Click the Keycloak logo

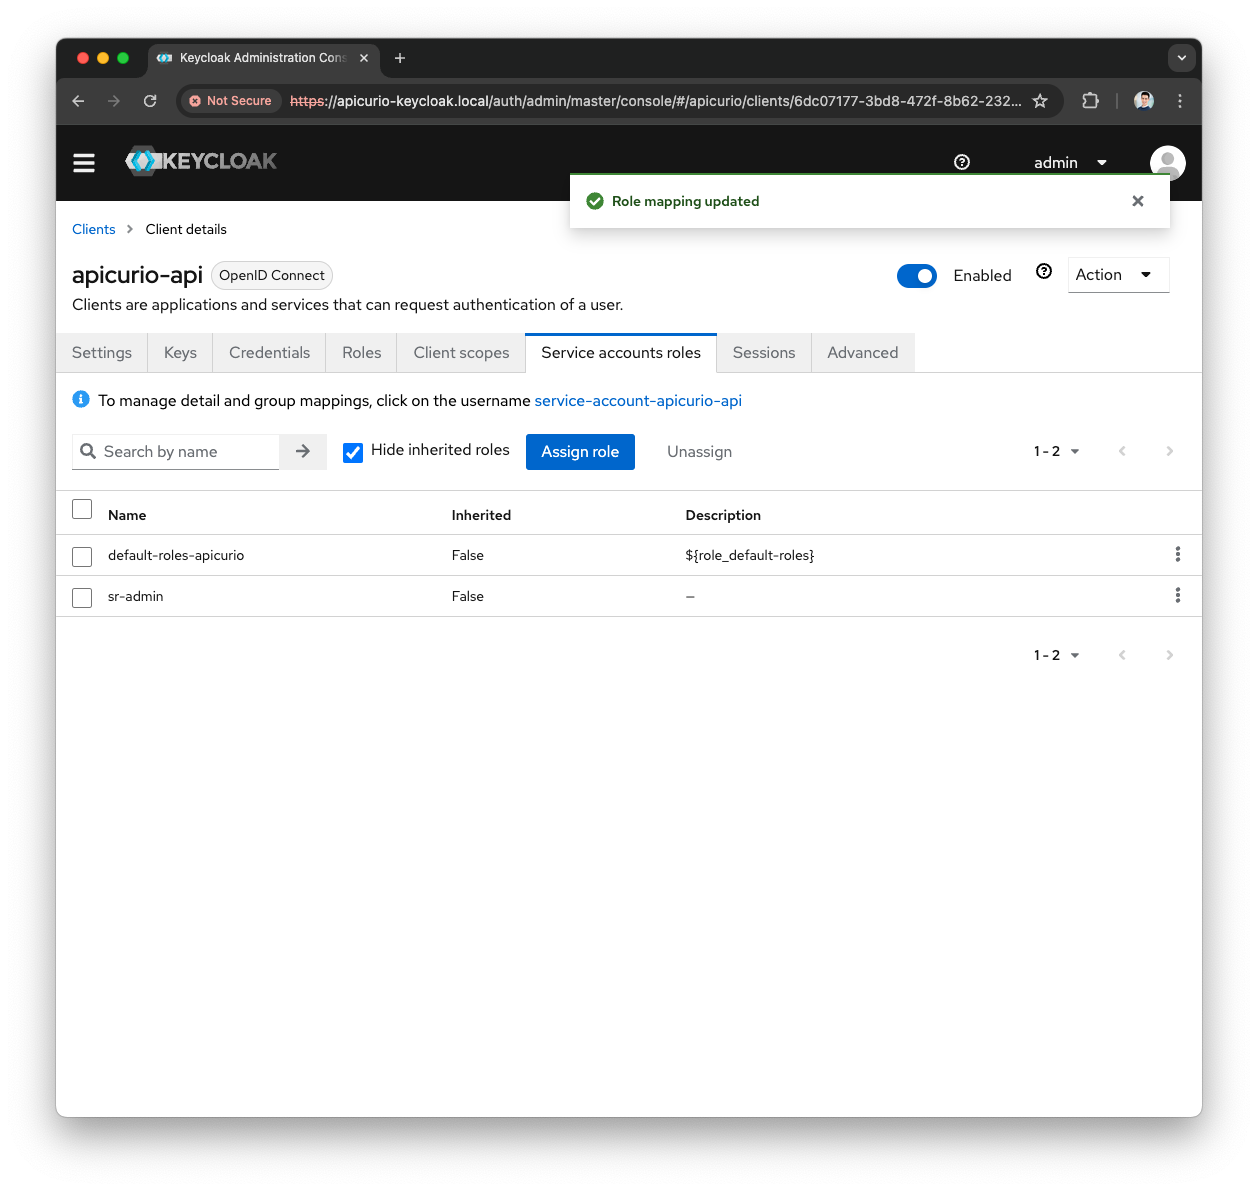[201, 161]
